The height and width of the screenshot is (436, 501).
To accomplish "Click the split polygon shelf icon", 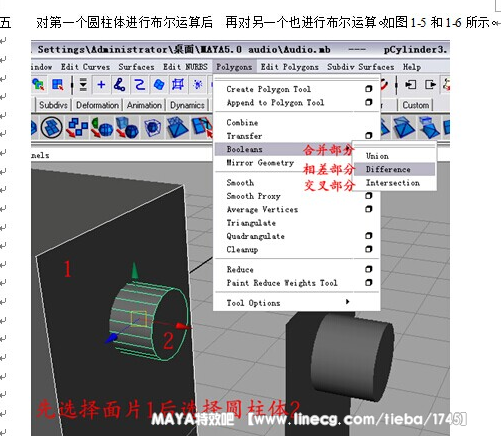I will 202,127.
